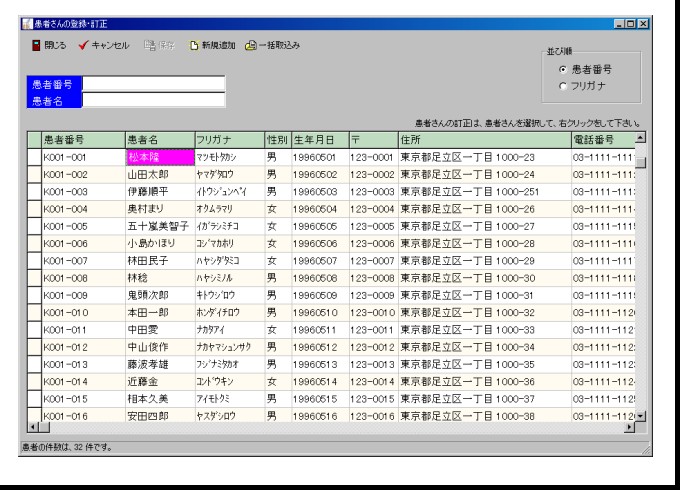Click furigana cell ナカヤマシュンサク
681x491 pixels.
tap(230, 347)
